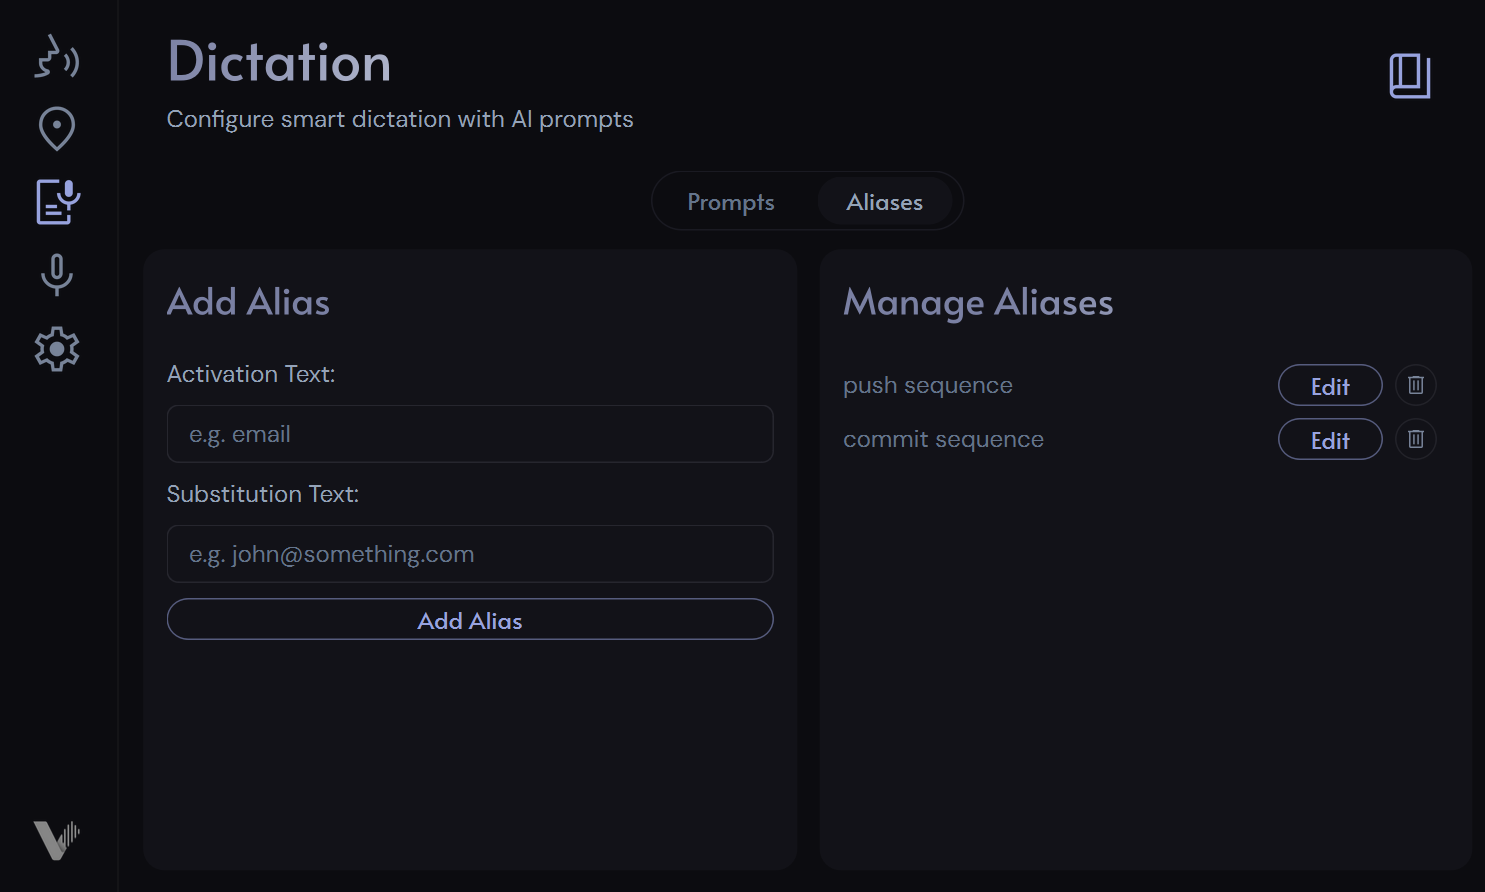Click the Substitution Text input field
This screenshot has height=892, width=1485.
pyautogui.click(x=469, y=554)
